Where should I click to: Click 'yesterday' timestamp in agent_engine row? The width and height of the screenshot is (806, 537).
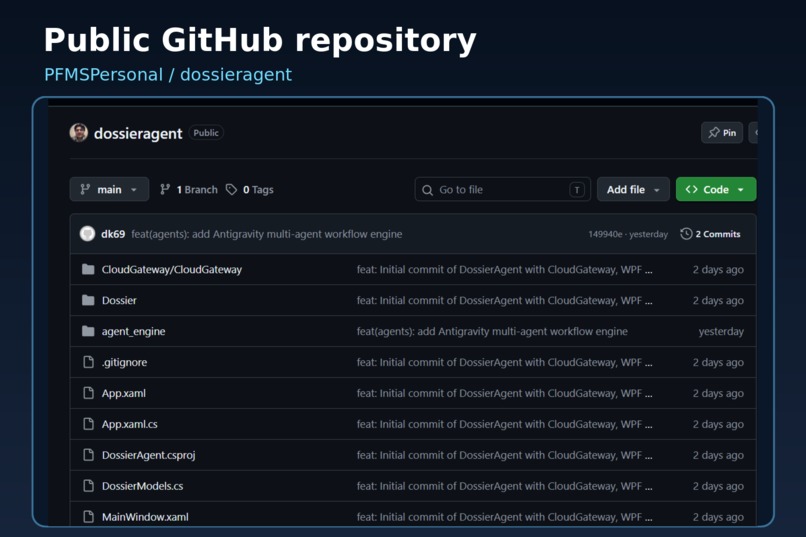721,331
